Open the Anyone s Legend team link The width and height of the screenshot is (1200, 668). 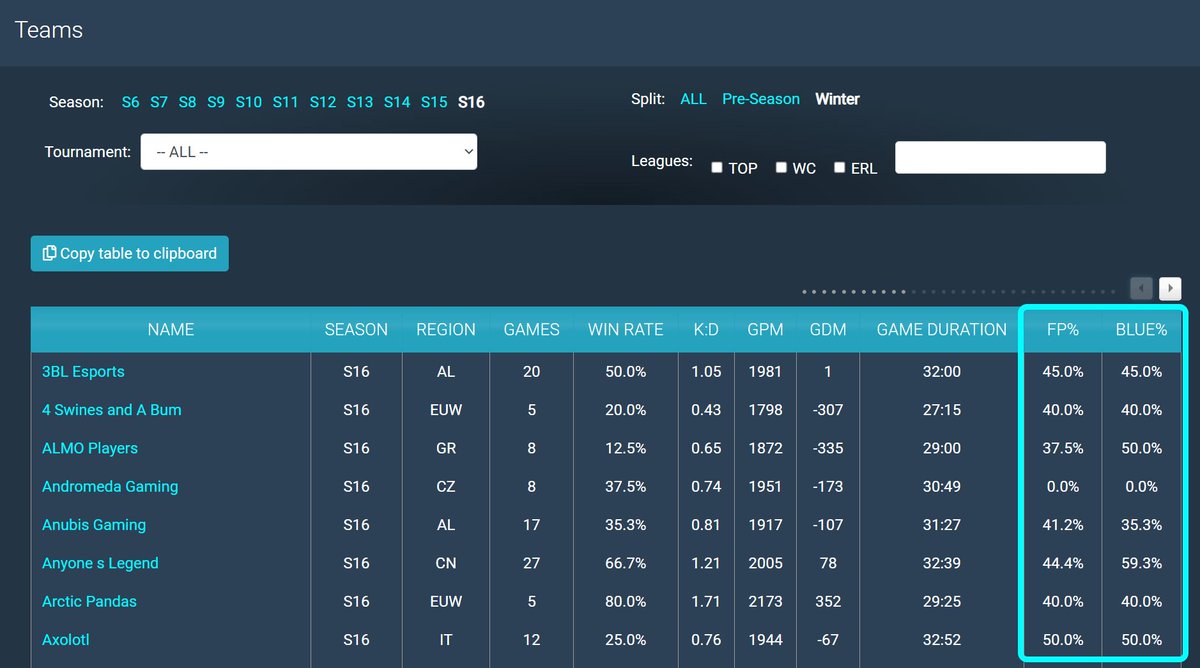(100, 563)
